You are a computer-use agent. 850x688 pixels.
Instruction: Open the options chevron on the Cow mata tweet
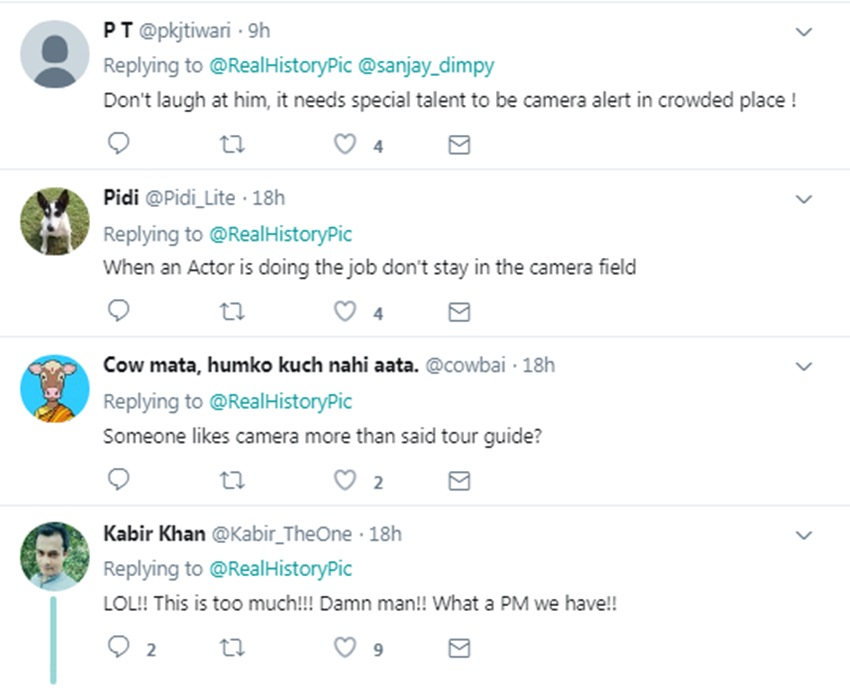[803, 367]
